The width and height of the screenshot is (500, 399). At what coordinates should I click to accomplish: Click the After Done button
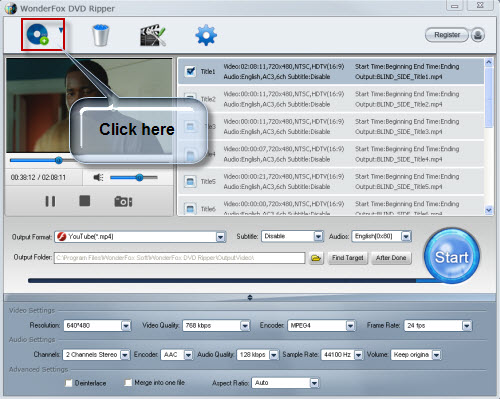[x=391, y=258]
